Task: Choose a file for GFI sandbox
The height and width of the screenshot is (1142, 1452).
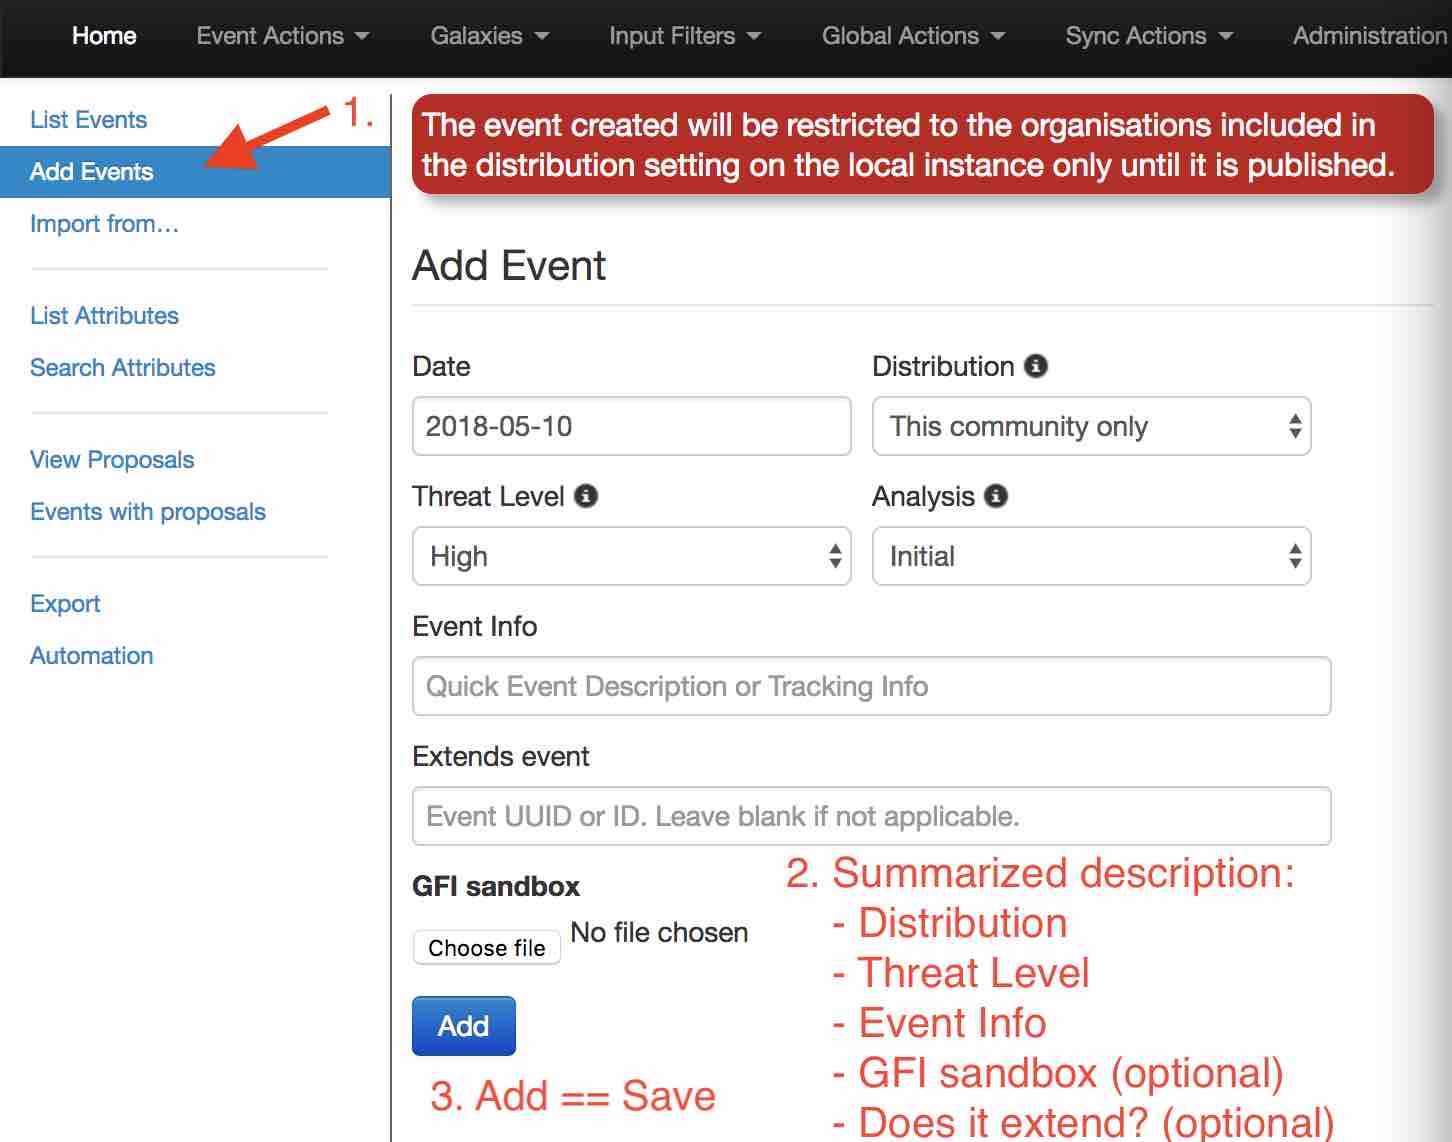Action: [486, 947]
